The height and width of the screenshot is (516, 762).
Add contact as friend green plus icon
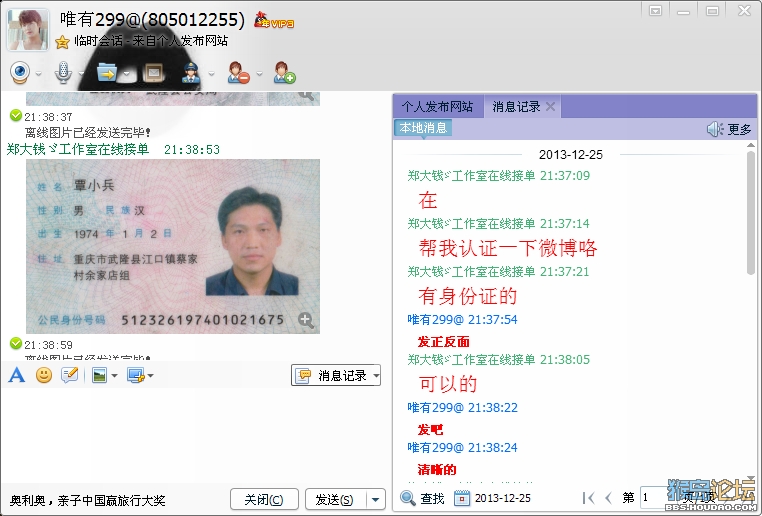284,73
